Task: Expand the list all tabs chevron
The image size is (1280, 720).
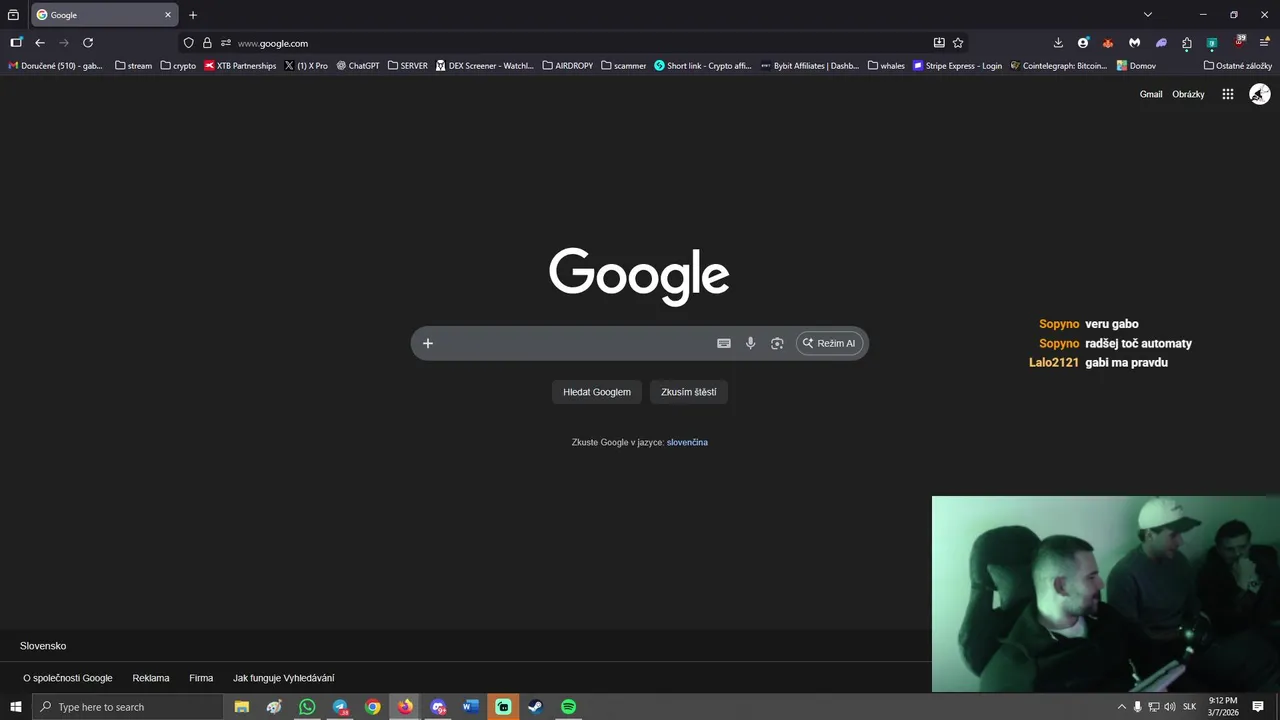Action: (x=1148, y=15)
